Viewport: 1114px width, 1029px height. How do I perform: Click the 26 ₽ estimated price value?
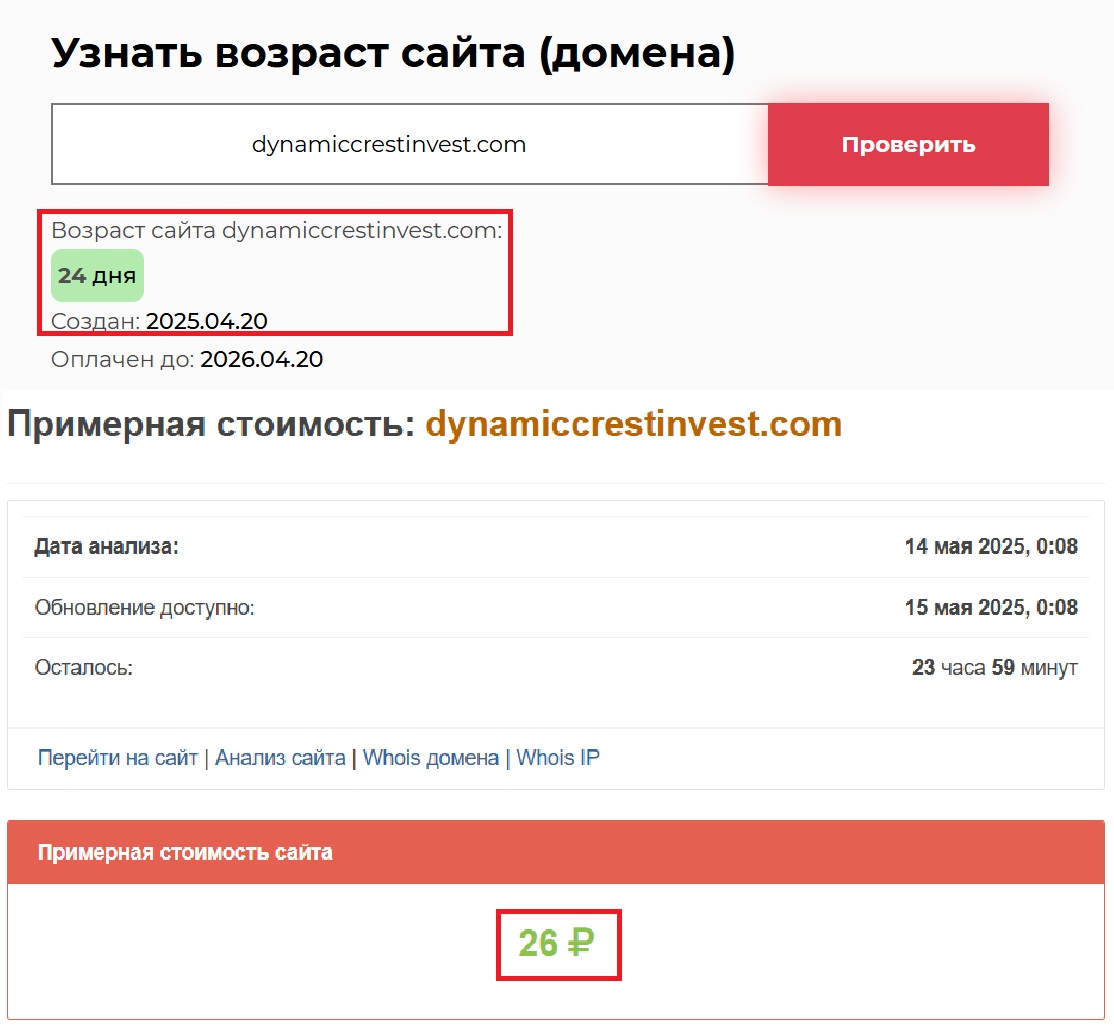coord(556,943)
